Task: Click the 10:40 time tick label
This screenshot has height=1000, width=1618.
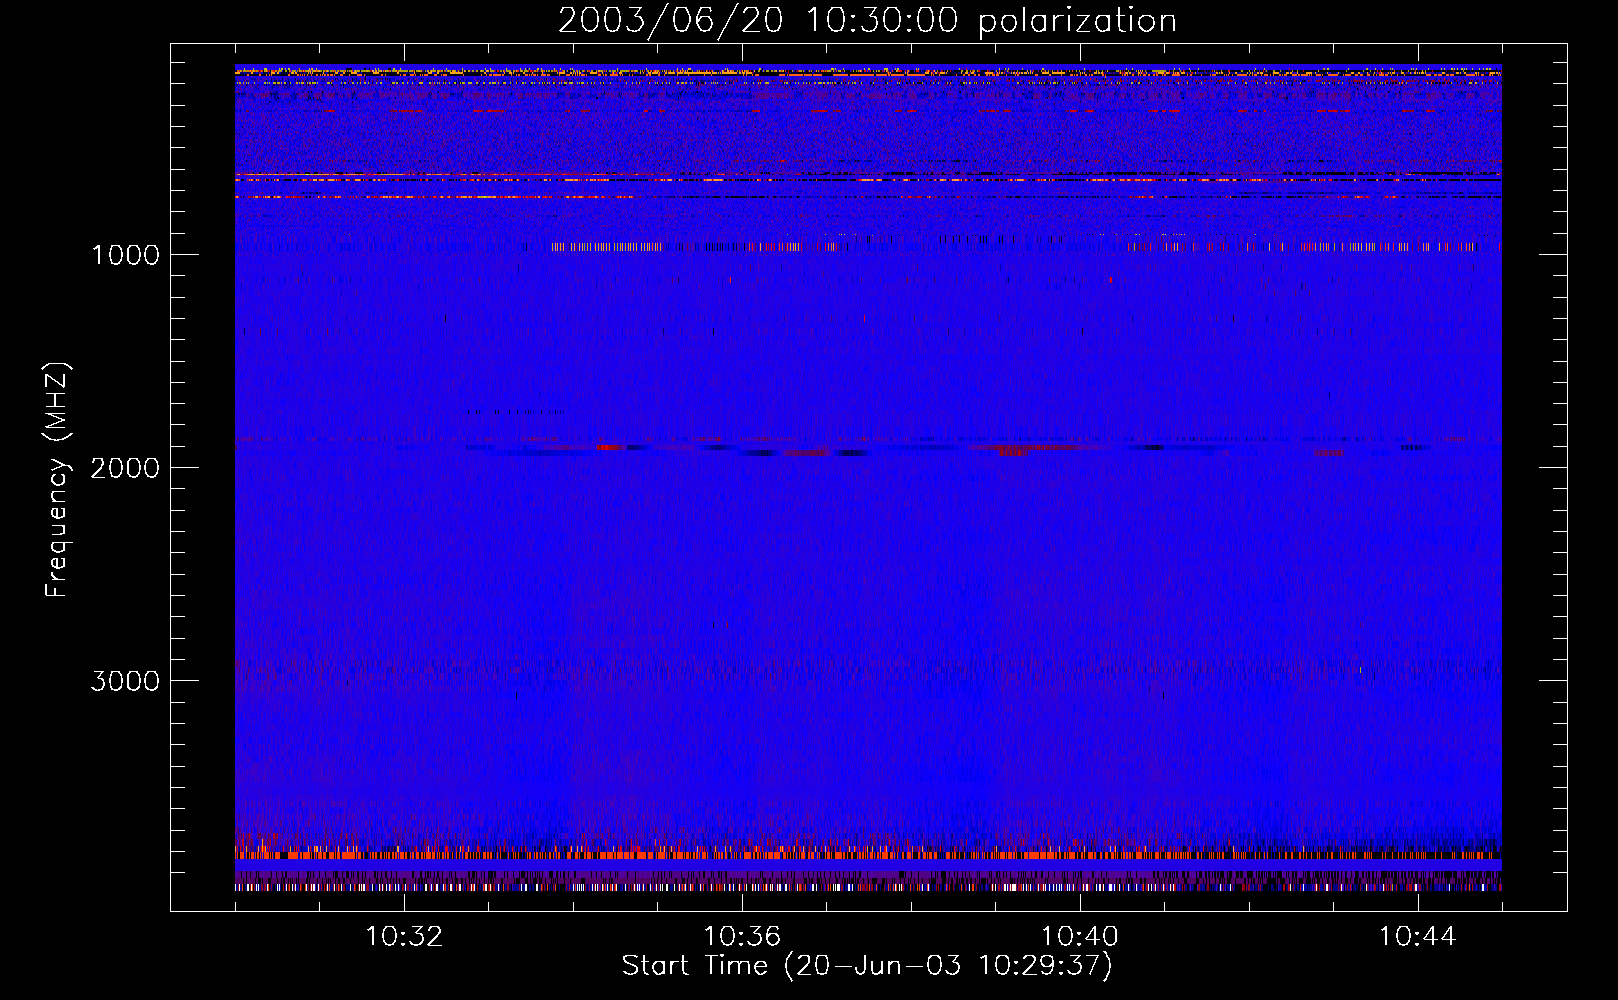Action: 1080,937
